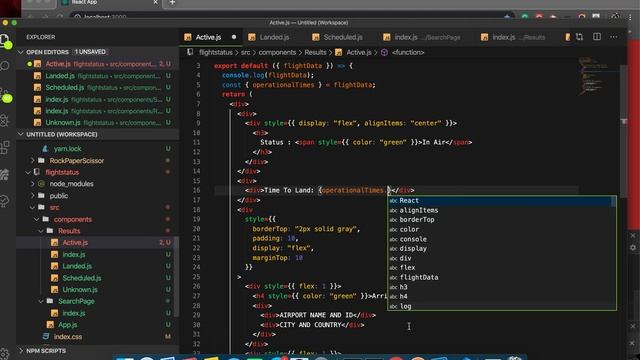Choose borderTop from autocomplete suggestions
Screen dimensions: 640x360
point(501,220)
